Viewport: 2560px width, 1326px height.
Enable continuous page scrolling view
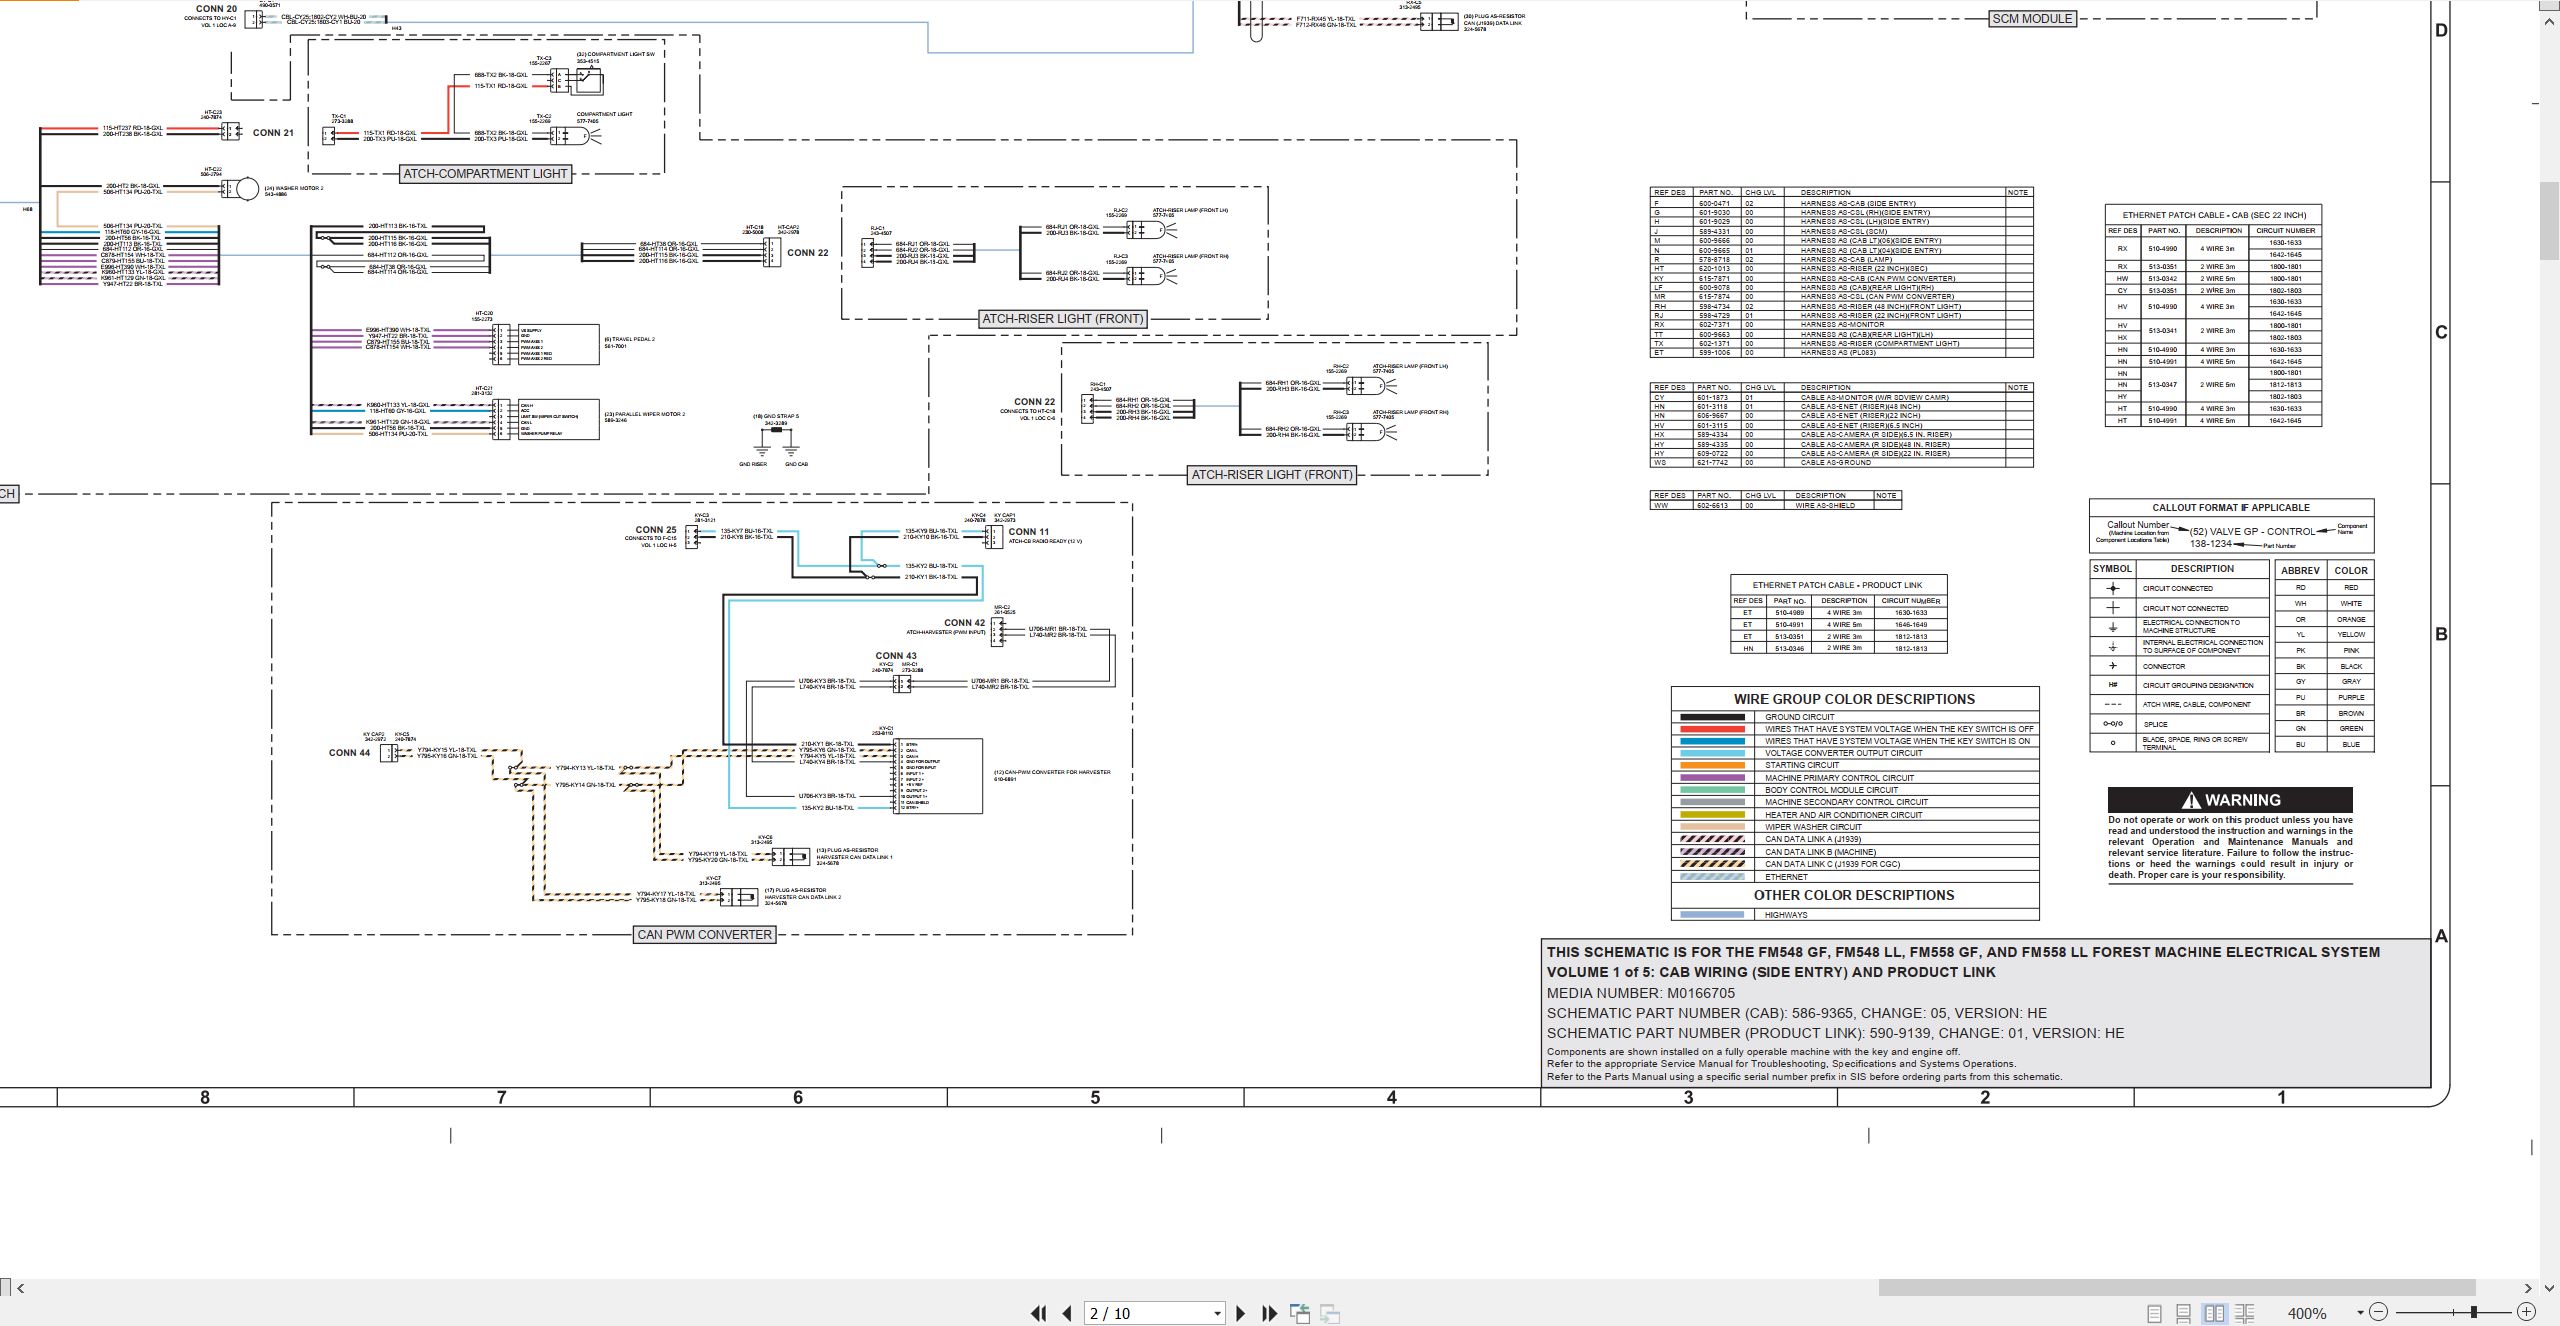(2184, 1313)
